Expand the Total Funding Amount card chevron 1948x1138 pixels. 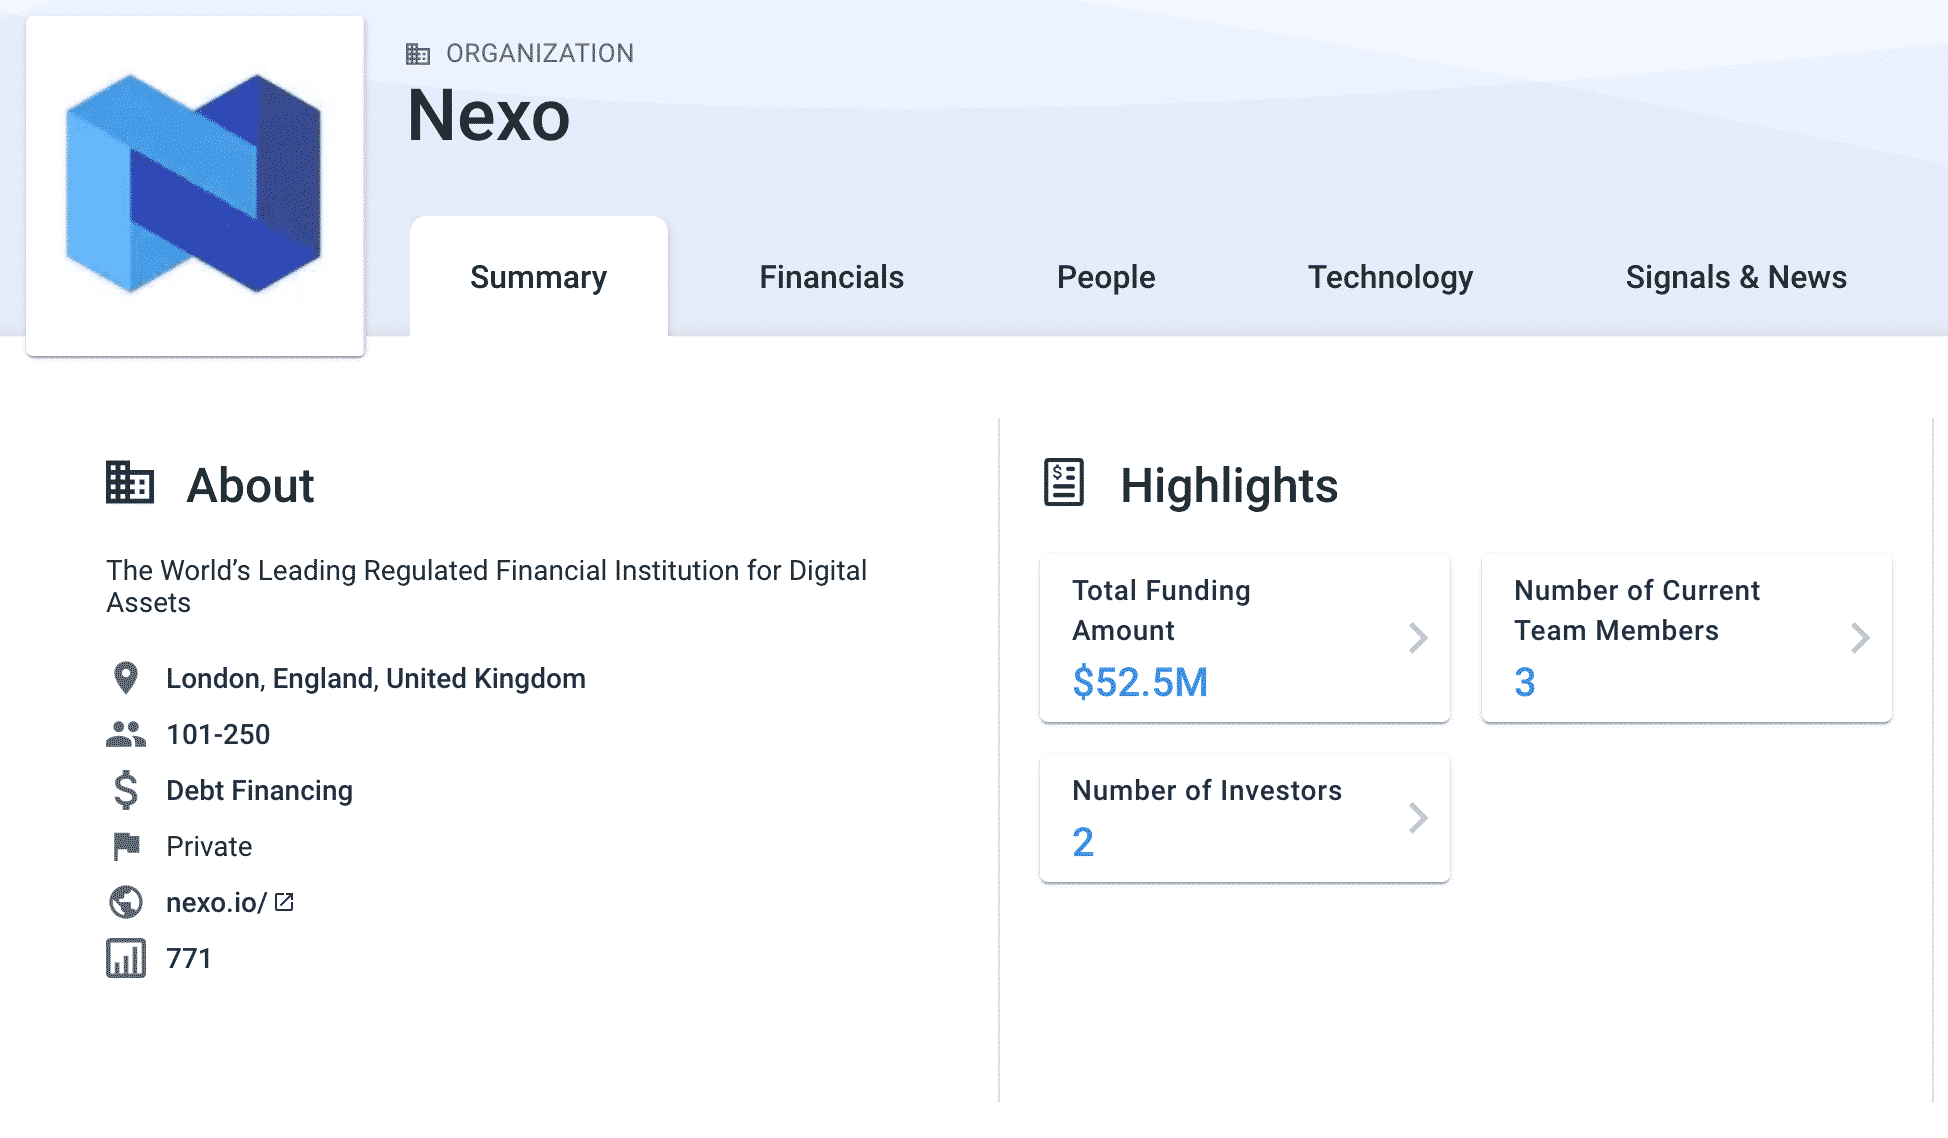point(1418,638)
